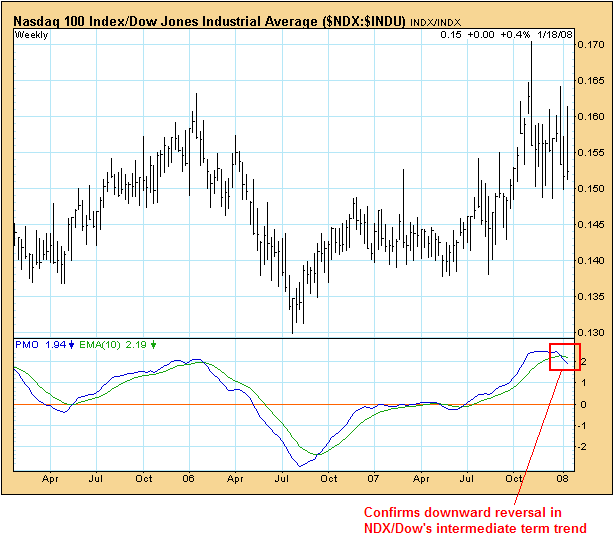The height and width of the screenshot is (540, 614).
Task: Click the 1/18/08 date in the header
Action: click(557, 35)
